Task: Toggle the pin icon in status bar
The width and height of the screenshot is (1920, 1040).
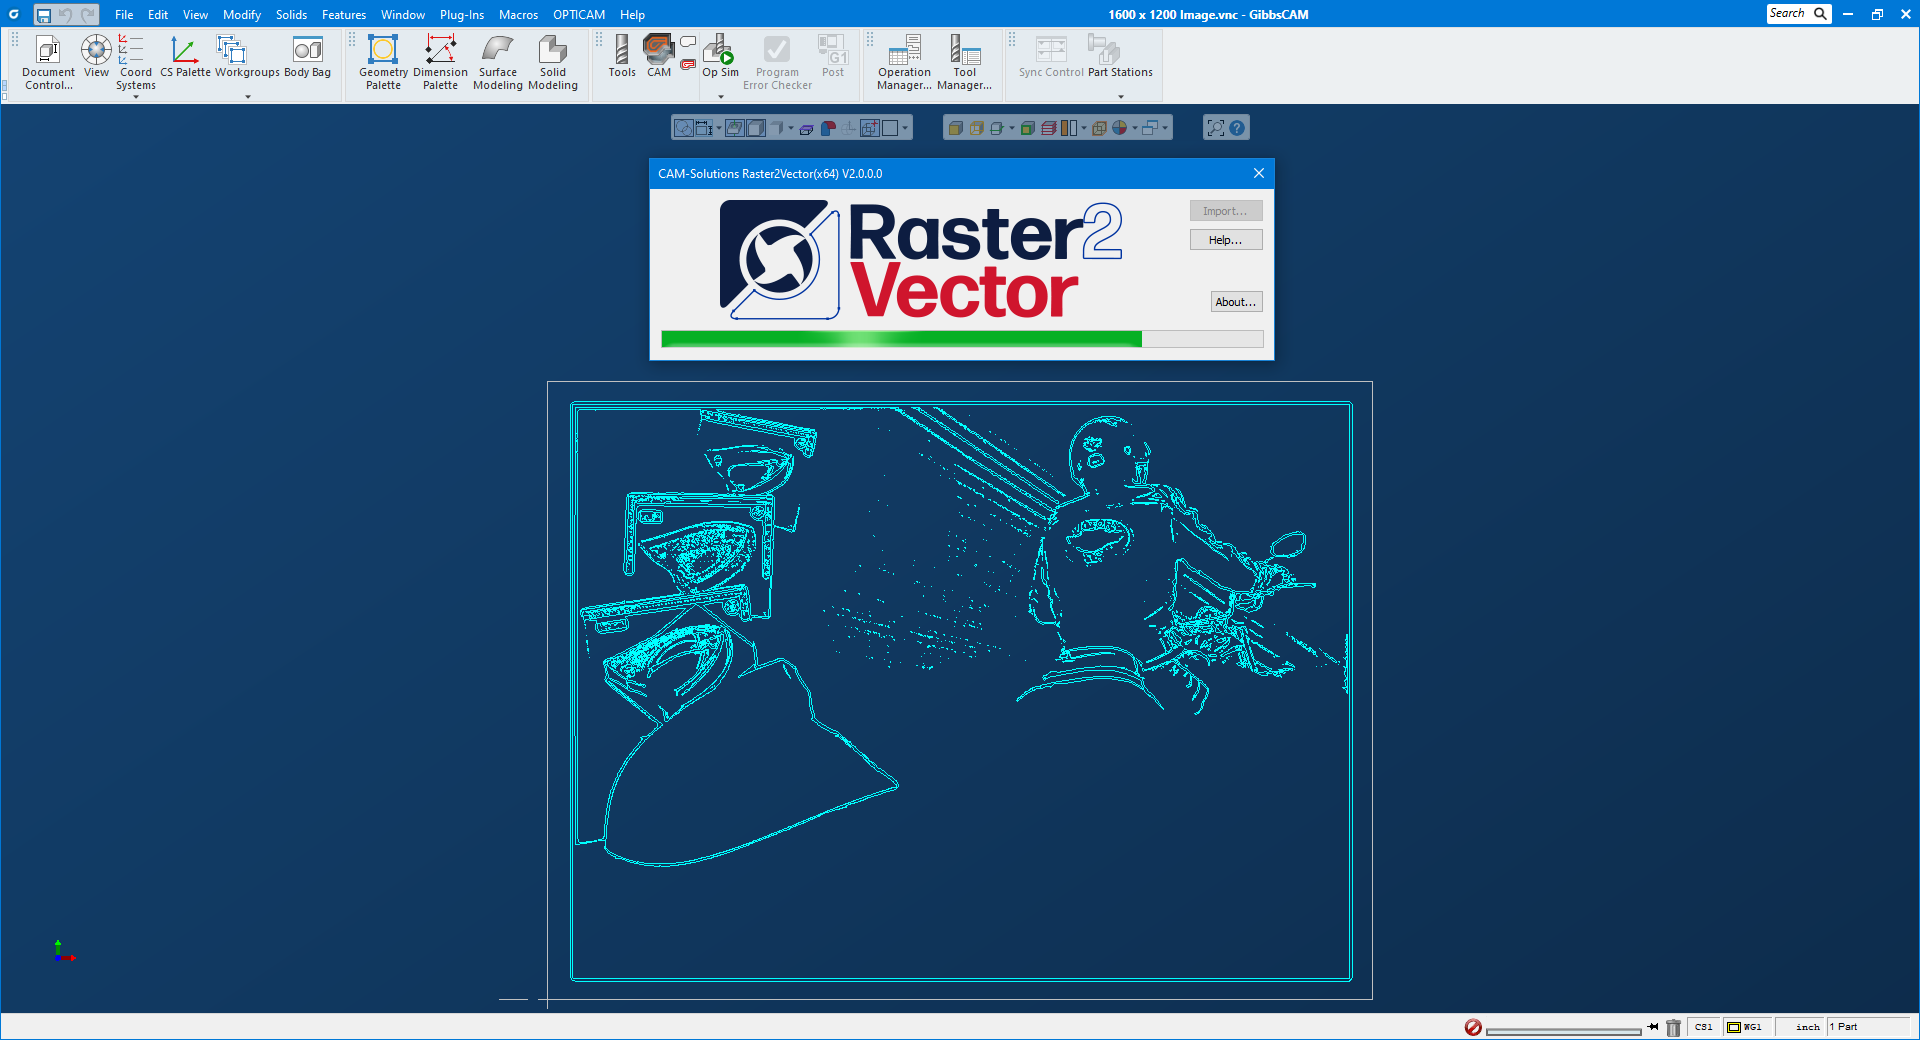Action: [x=1653, y=1027]
